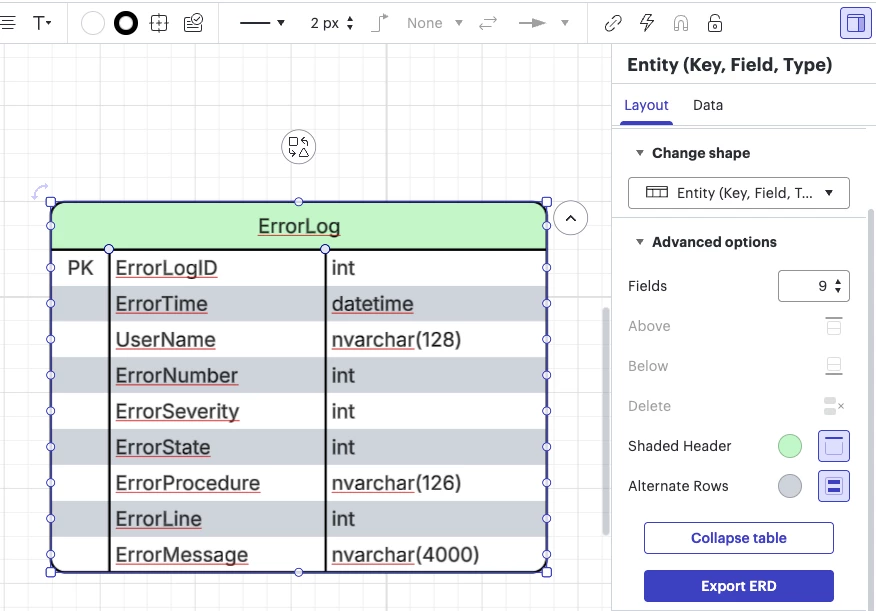Toggle the magnet snap icon
876x611 pixels.
tap(681, 23)
